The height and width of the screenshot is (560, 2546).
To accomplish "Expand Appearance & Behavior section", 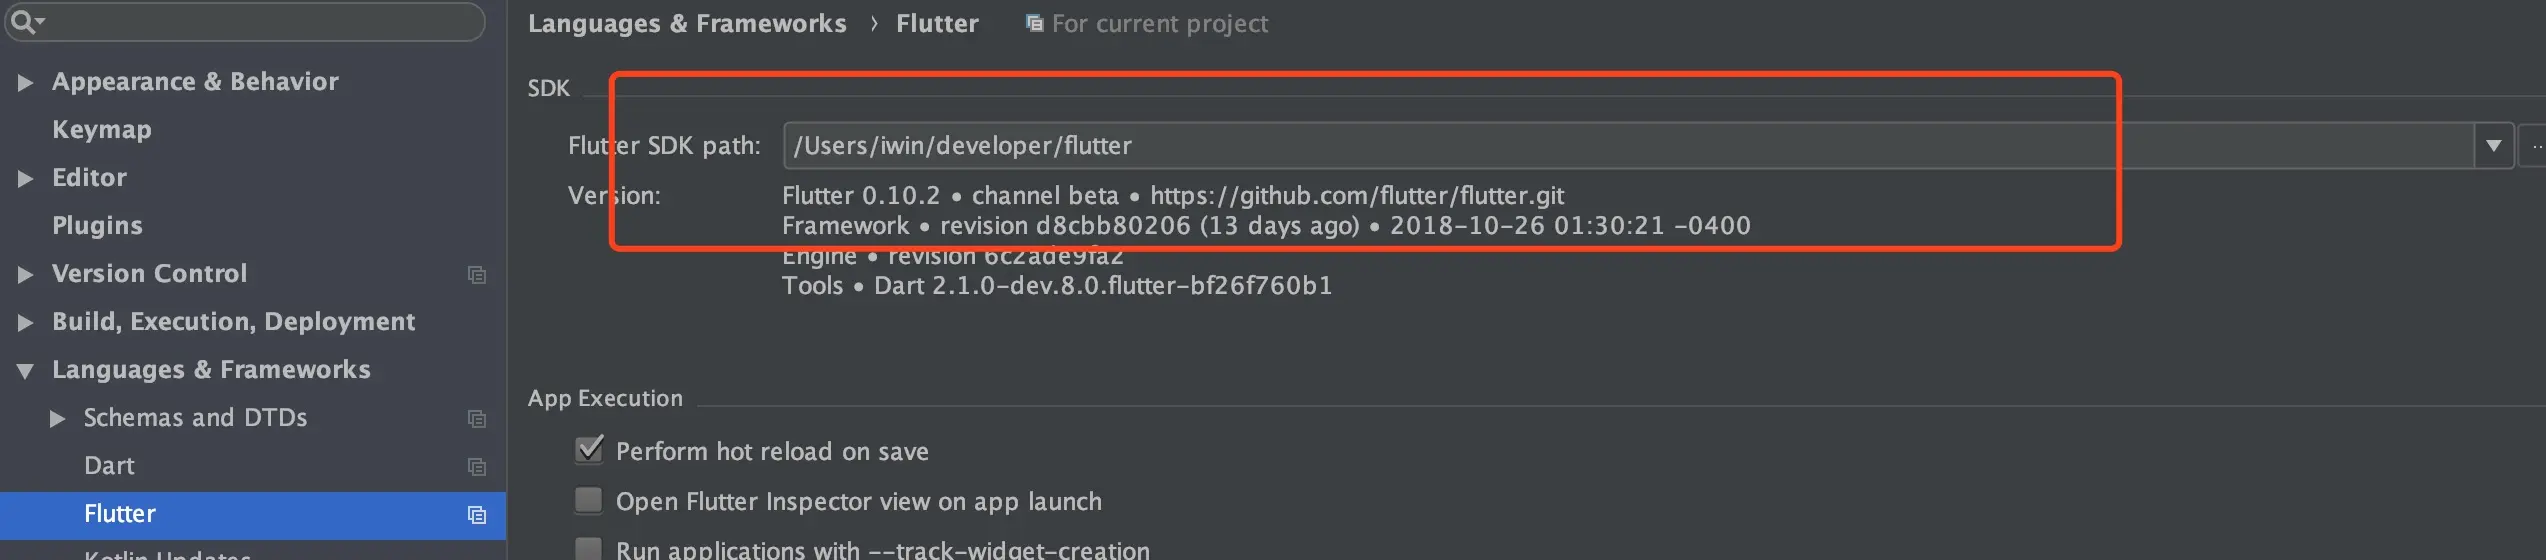I will point(25,82).
